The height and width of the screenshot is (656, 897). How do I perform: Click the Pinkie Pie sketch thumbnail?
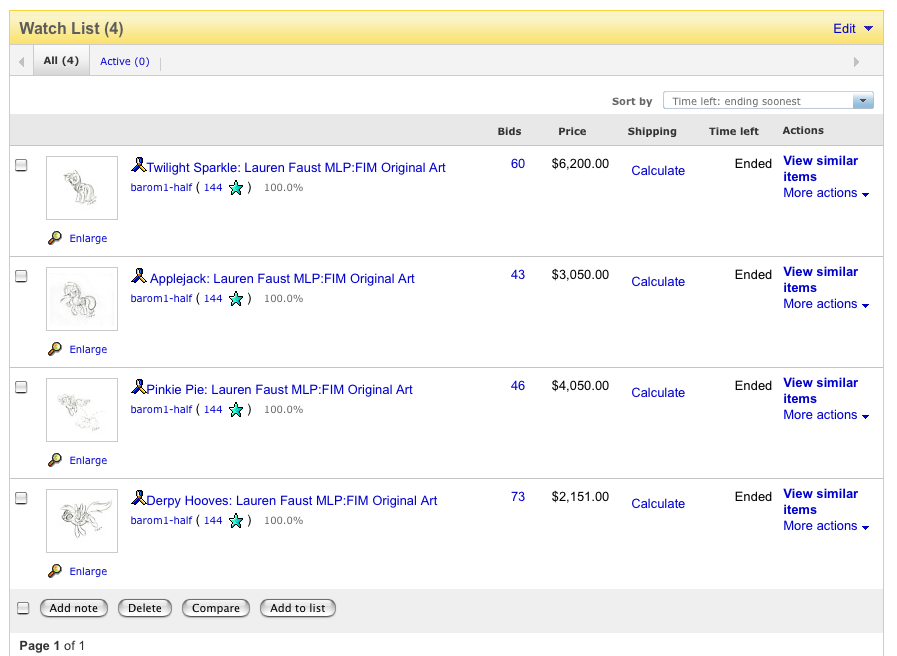click(x=82, y=409)
